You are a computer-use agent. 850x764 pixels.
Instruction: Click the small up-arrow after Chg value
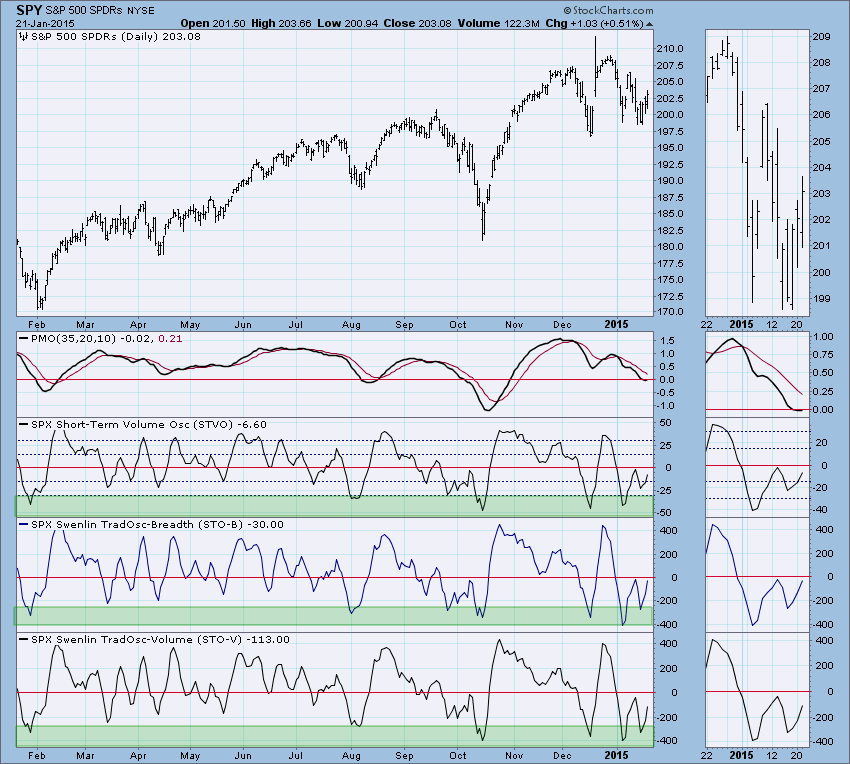click(649, 24)
